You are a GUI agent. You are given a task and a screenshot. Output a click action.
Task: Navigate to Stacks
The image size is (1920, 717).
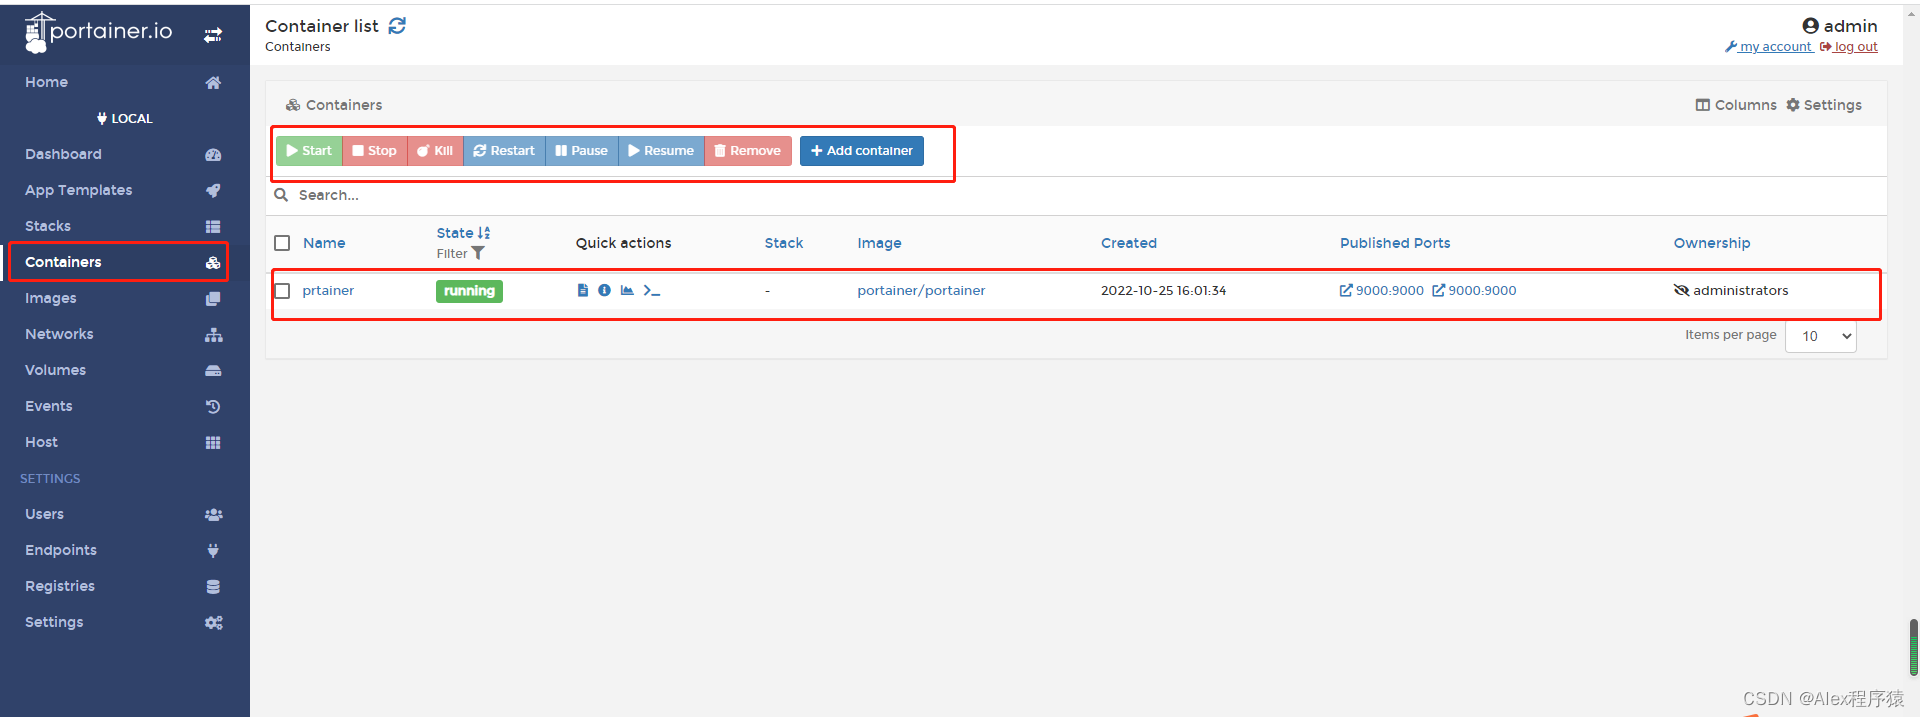click(124, 226)
